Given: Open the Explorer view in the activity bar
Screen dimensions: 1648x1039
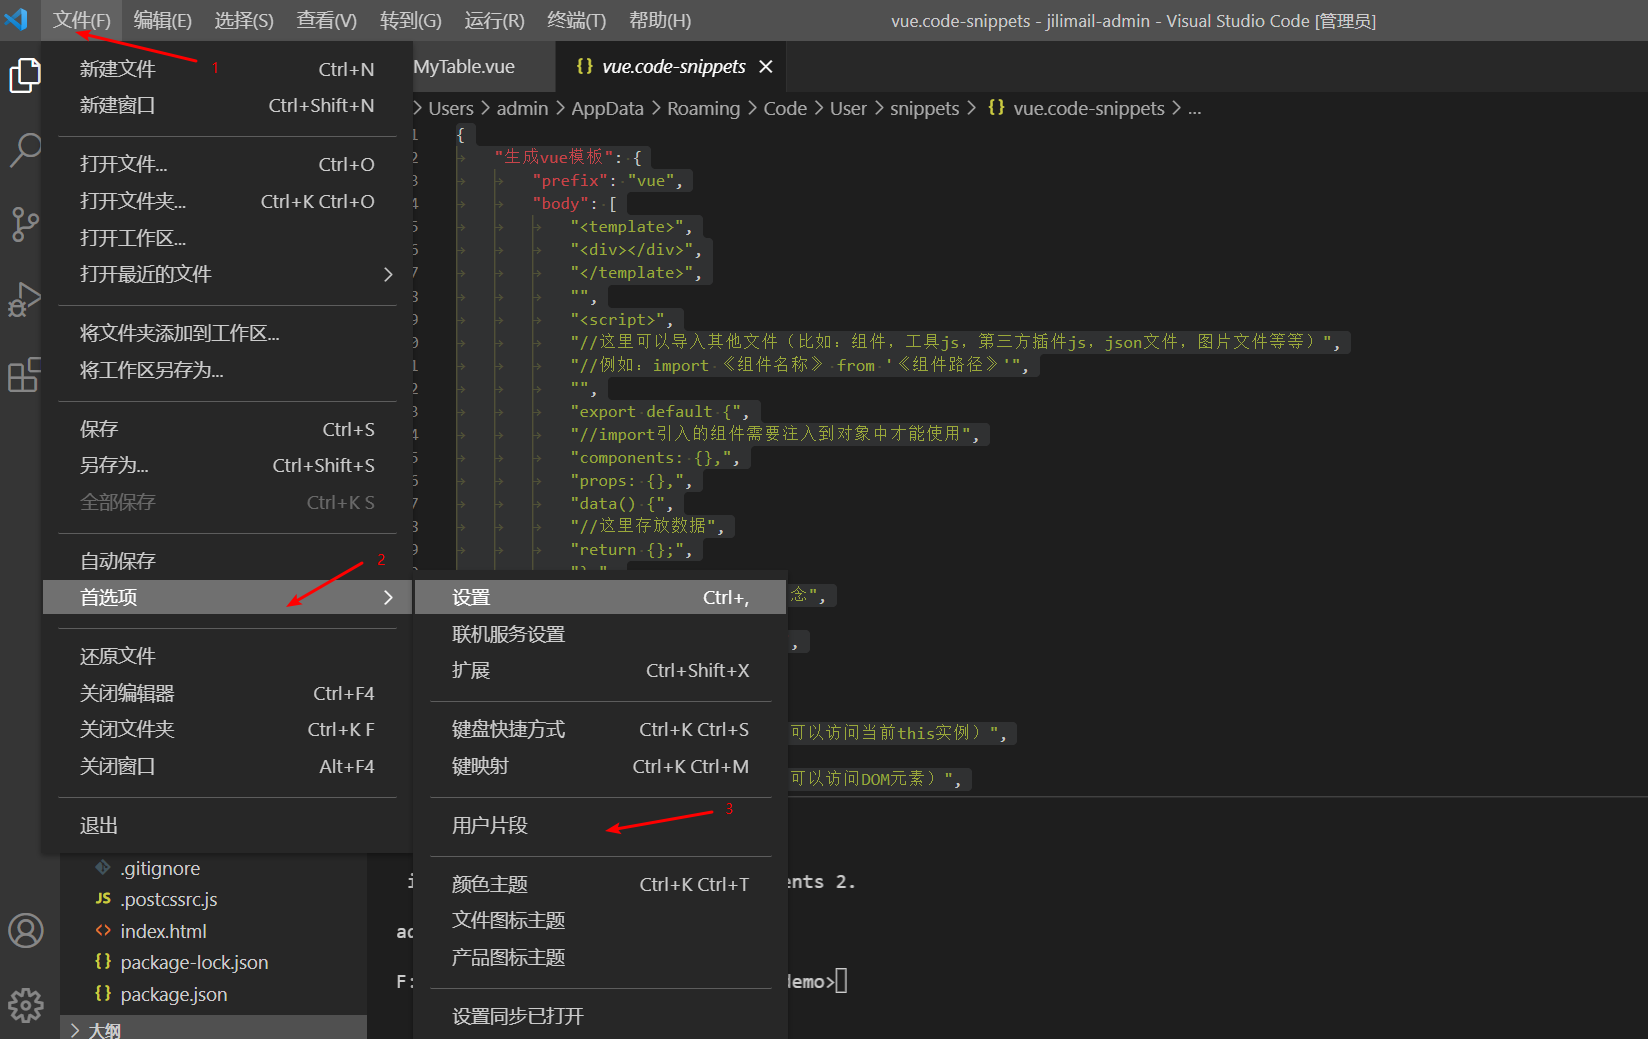Looking at the screenshot, I should 25,76.
